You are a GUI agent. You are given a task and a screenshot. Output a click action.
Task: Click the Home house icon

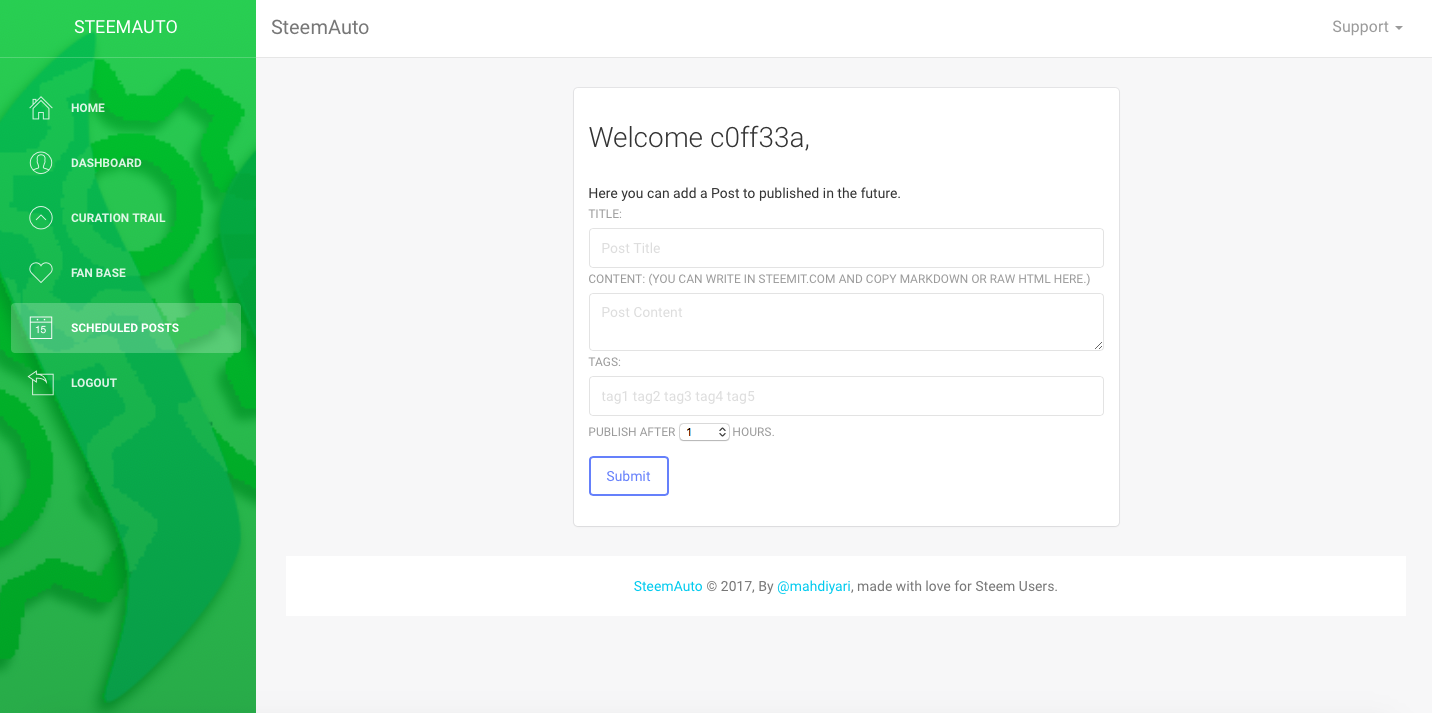click(41, 108)
